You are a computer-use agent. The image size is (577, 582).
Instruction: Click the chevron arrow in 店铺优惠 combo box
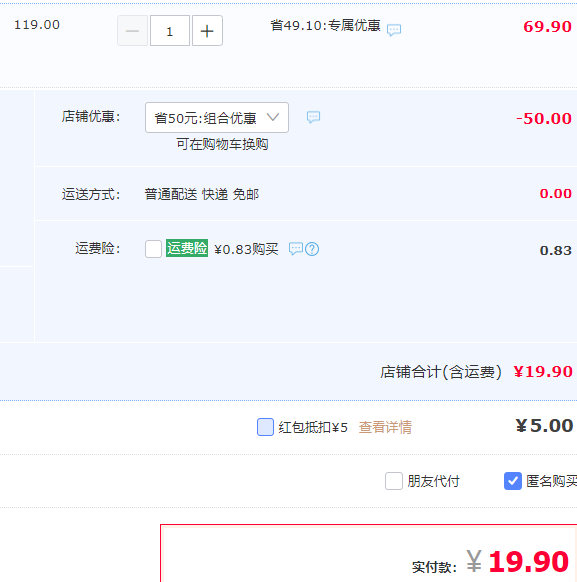(x=273, y=118)
